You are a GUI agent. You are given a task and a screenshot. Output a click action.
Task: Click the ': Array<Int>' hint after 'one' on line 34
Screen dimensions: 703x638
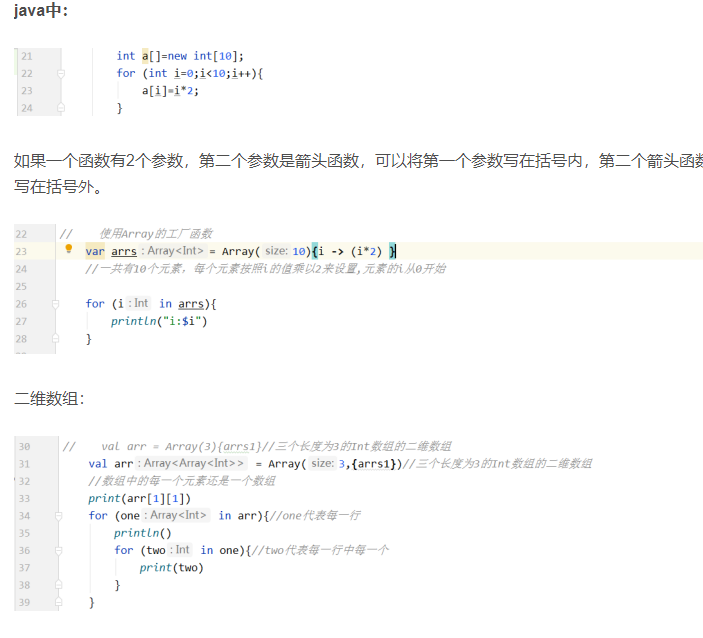[175, 515]
